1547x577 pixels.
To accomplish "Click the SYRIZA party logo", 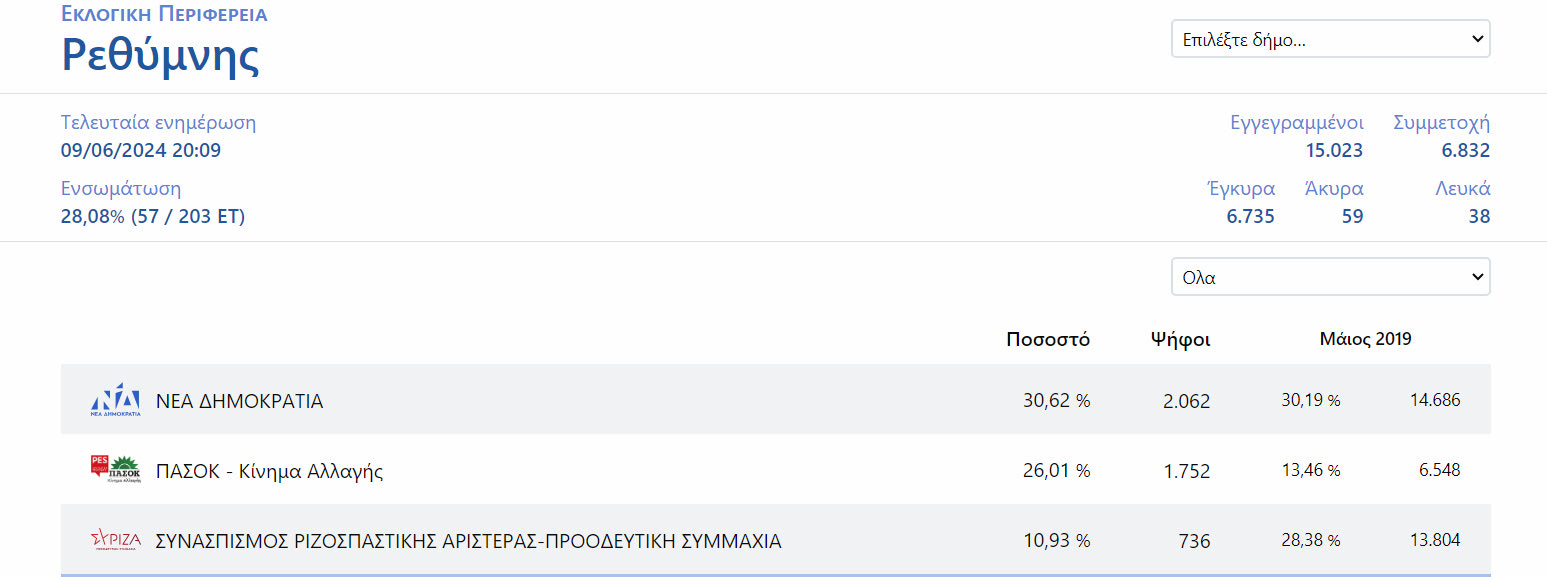I will coord(114,541).
